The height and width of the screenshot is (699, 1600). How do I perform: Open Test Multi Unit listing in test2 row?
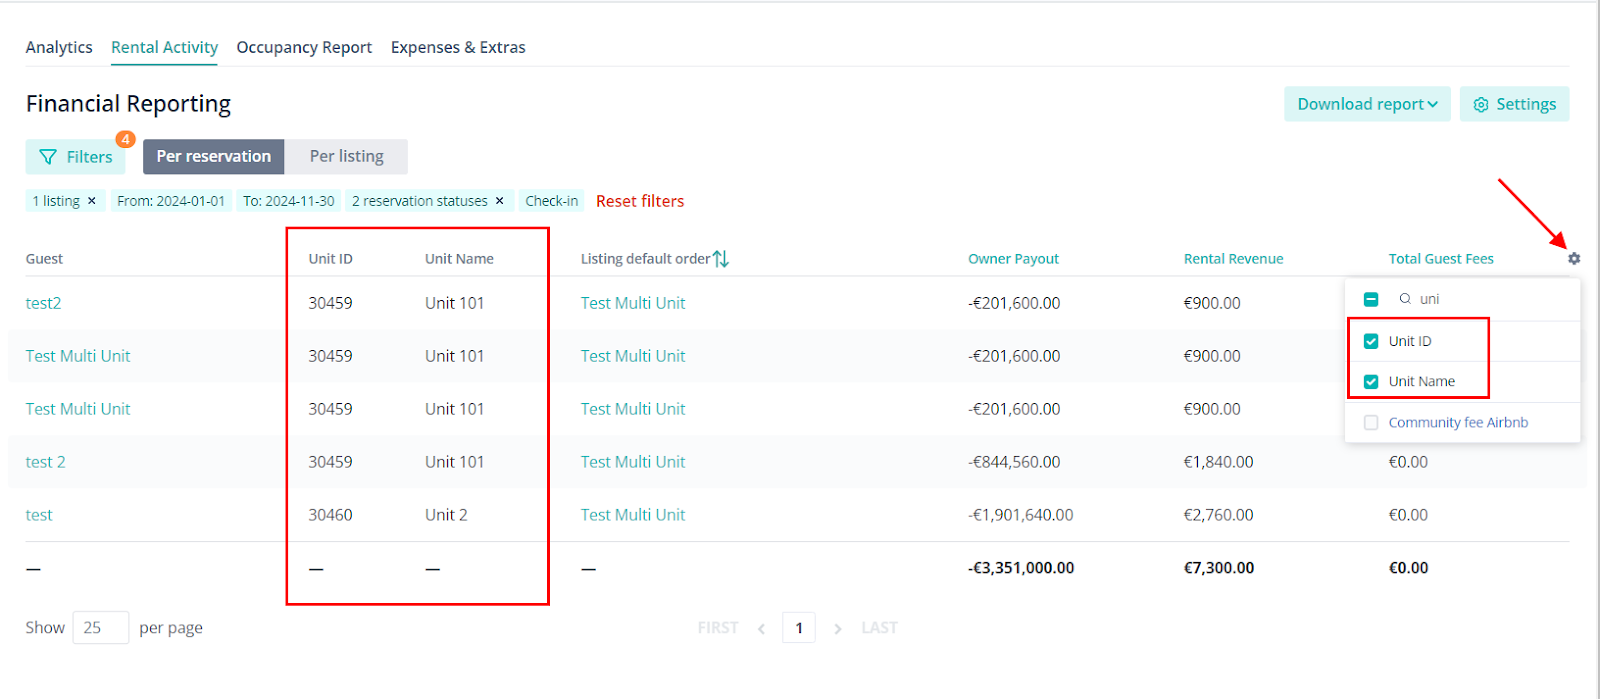click(633, 303)
